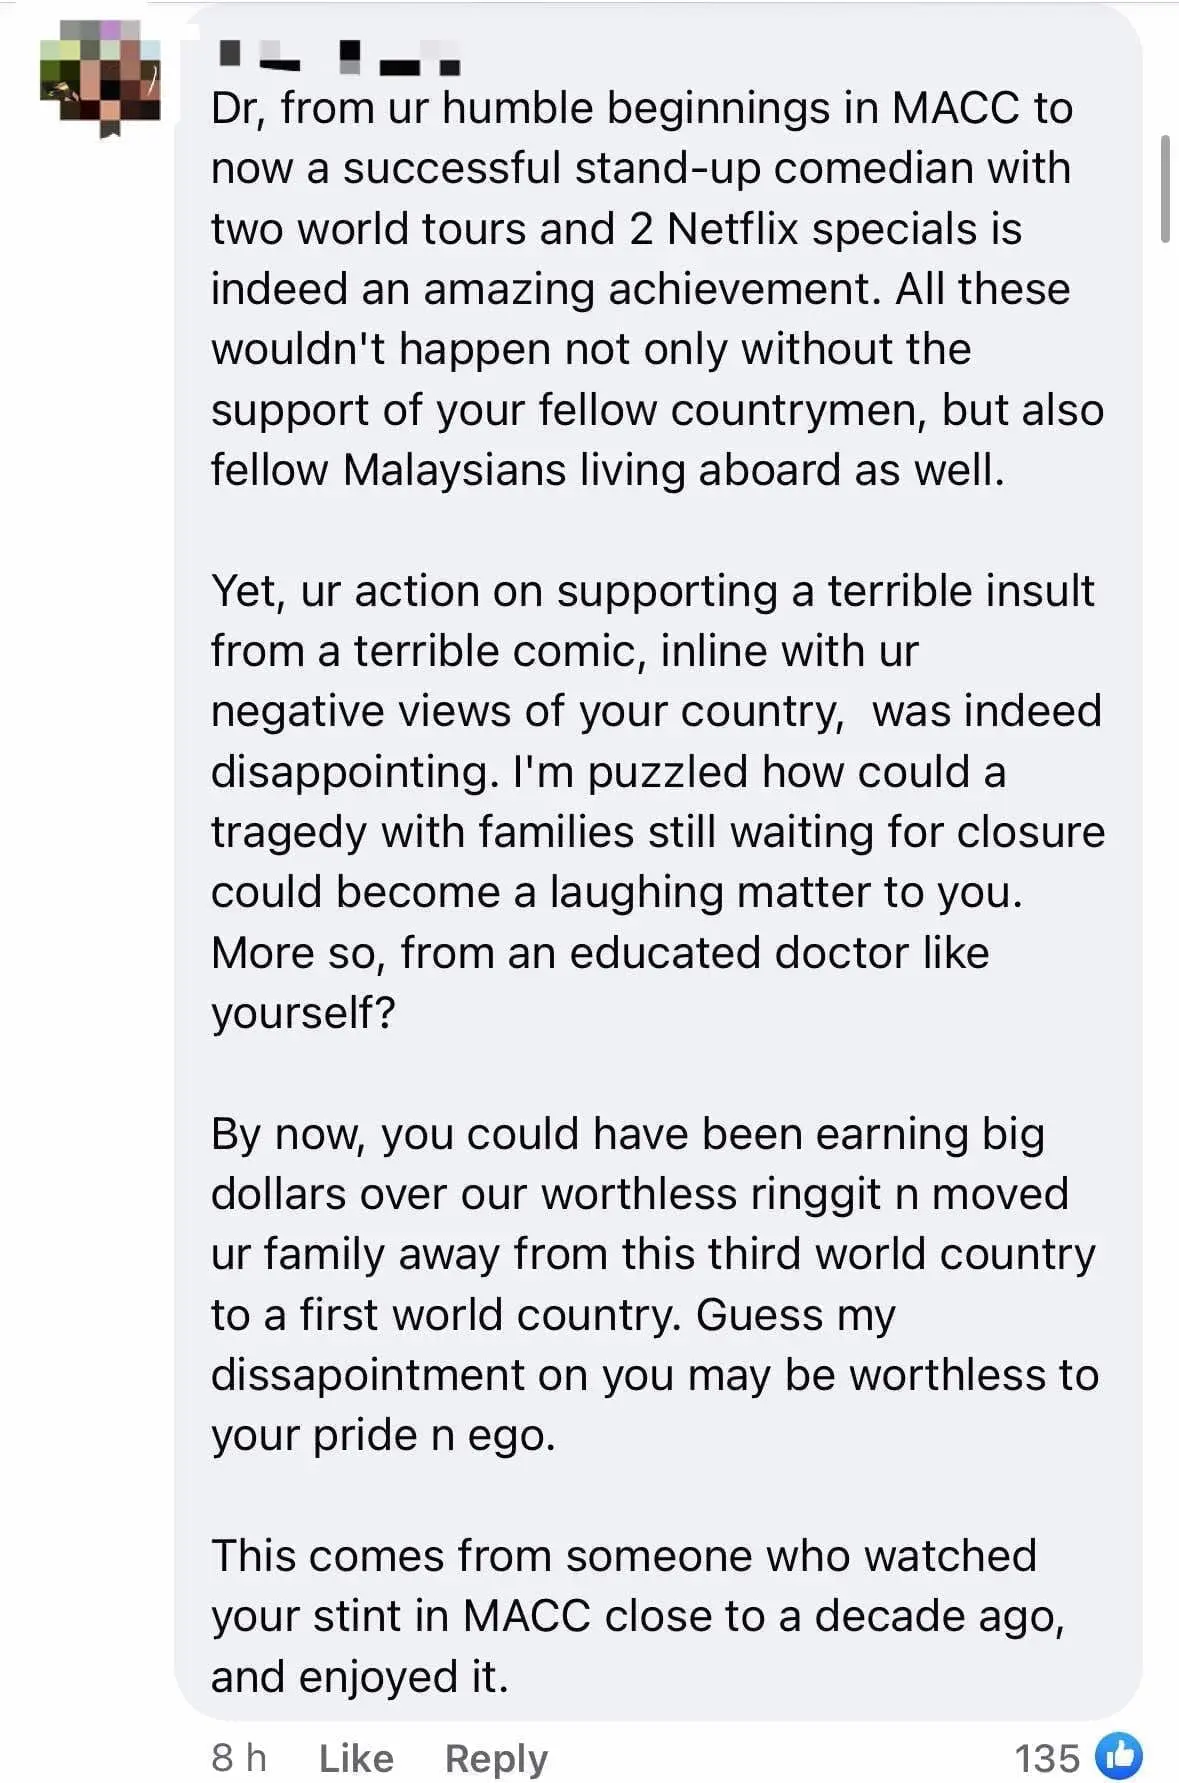This screenshot has width=1179, height=1783.
Task: Click the paragraph starting 'Dr, from ur humble'
Action: pos(657,289)
